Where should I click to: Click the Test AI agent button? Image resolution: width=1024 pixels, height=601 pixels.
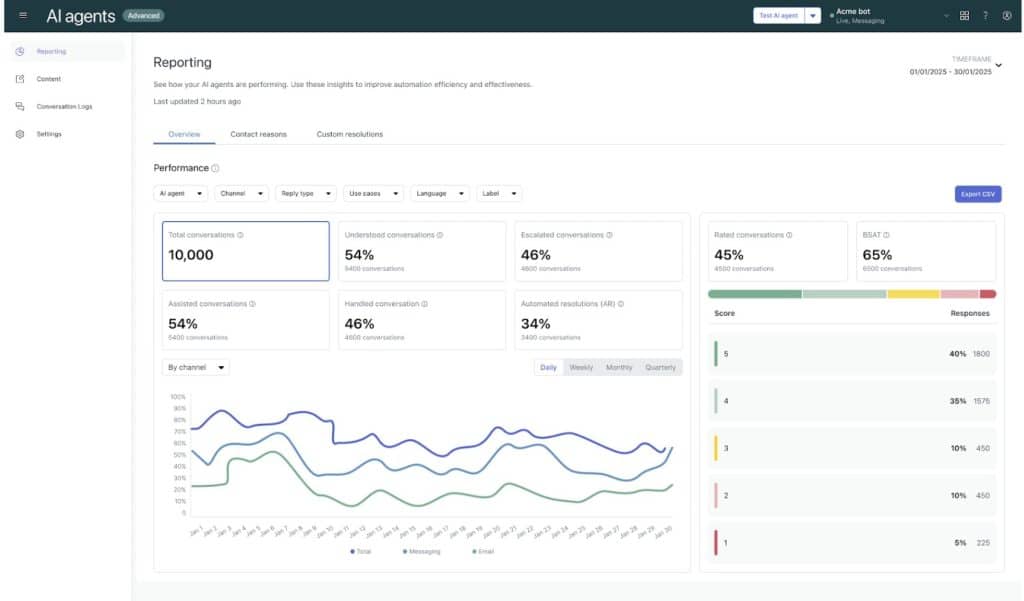[778, 16]
